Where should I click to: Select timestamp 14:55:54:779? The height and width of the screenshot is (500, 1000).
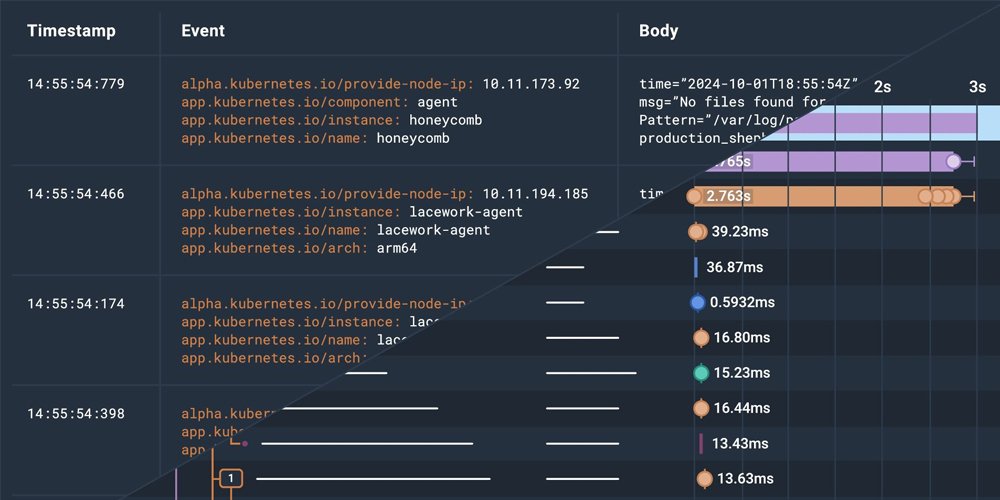coord(76,84)
